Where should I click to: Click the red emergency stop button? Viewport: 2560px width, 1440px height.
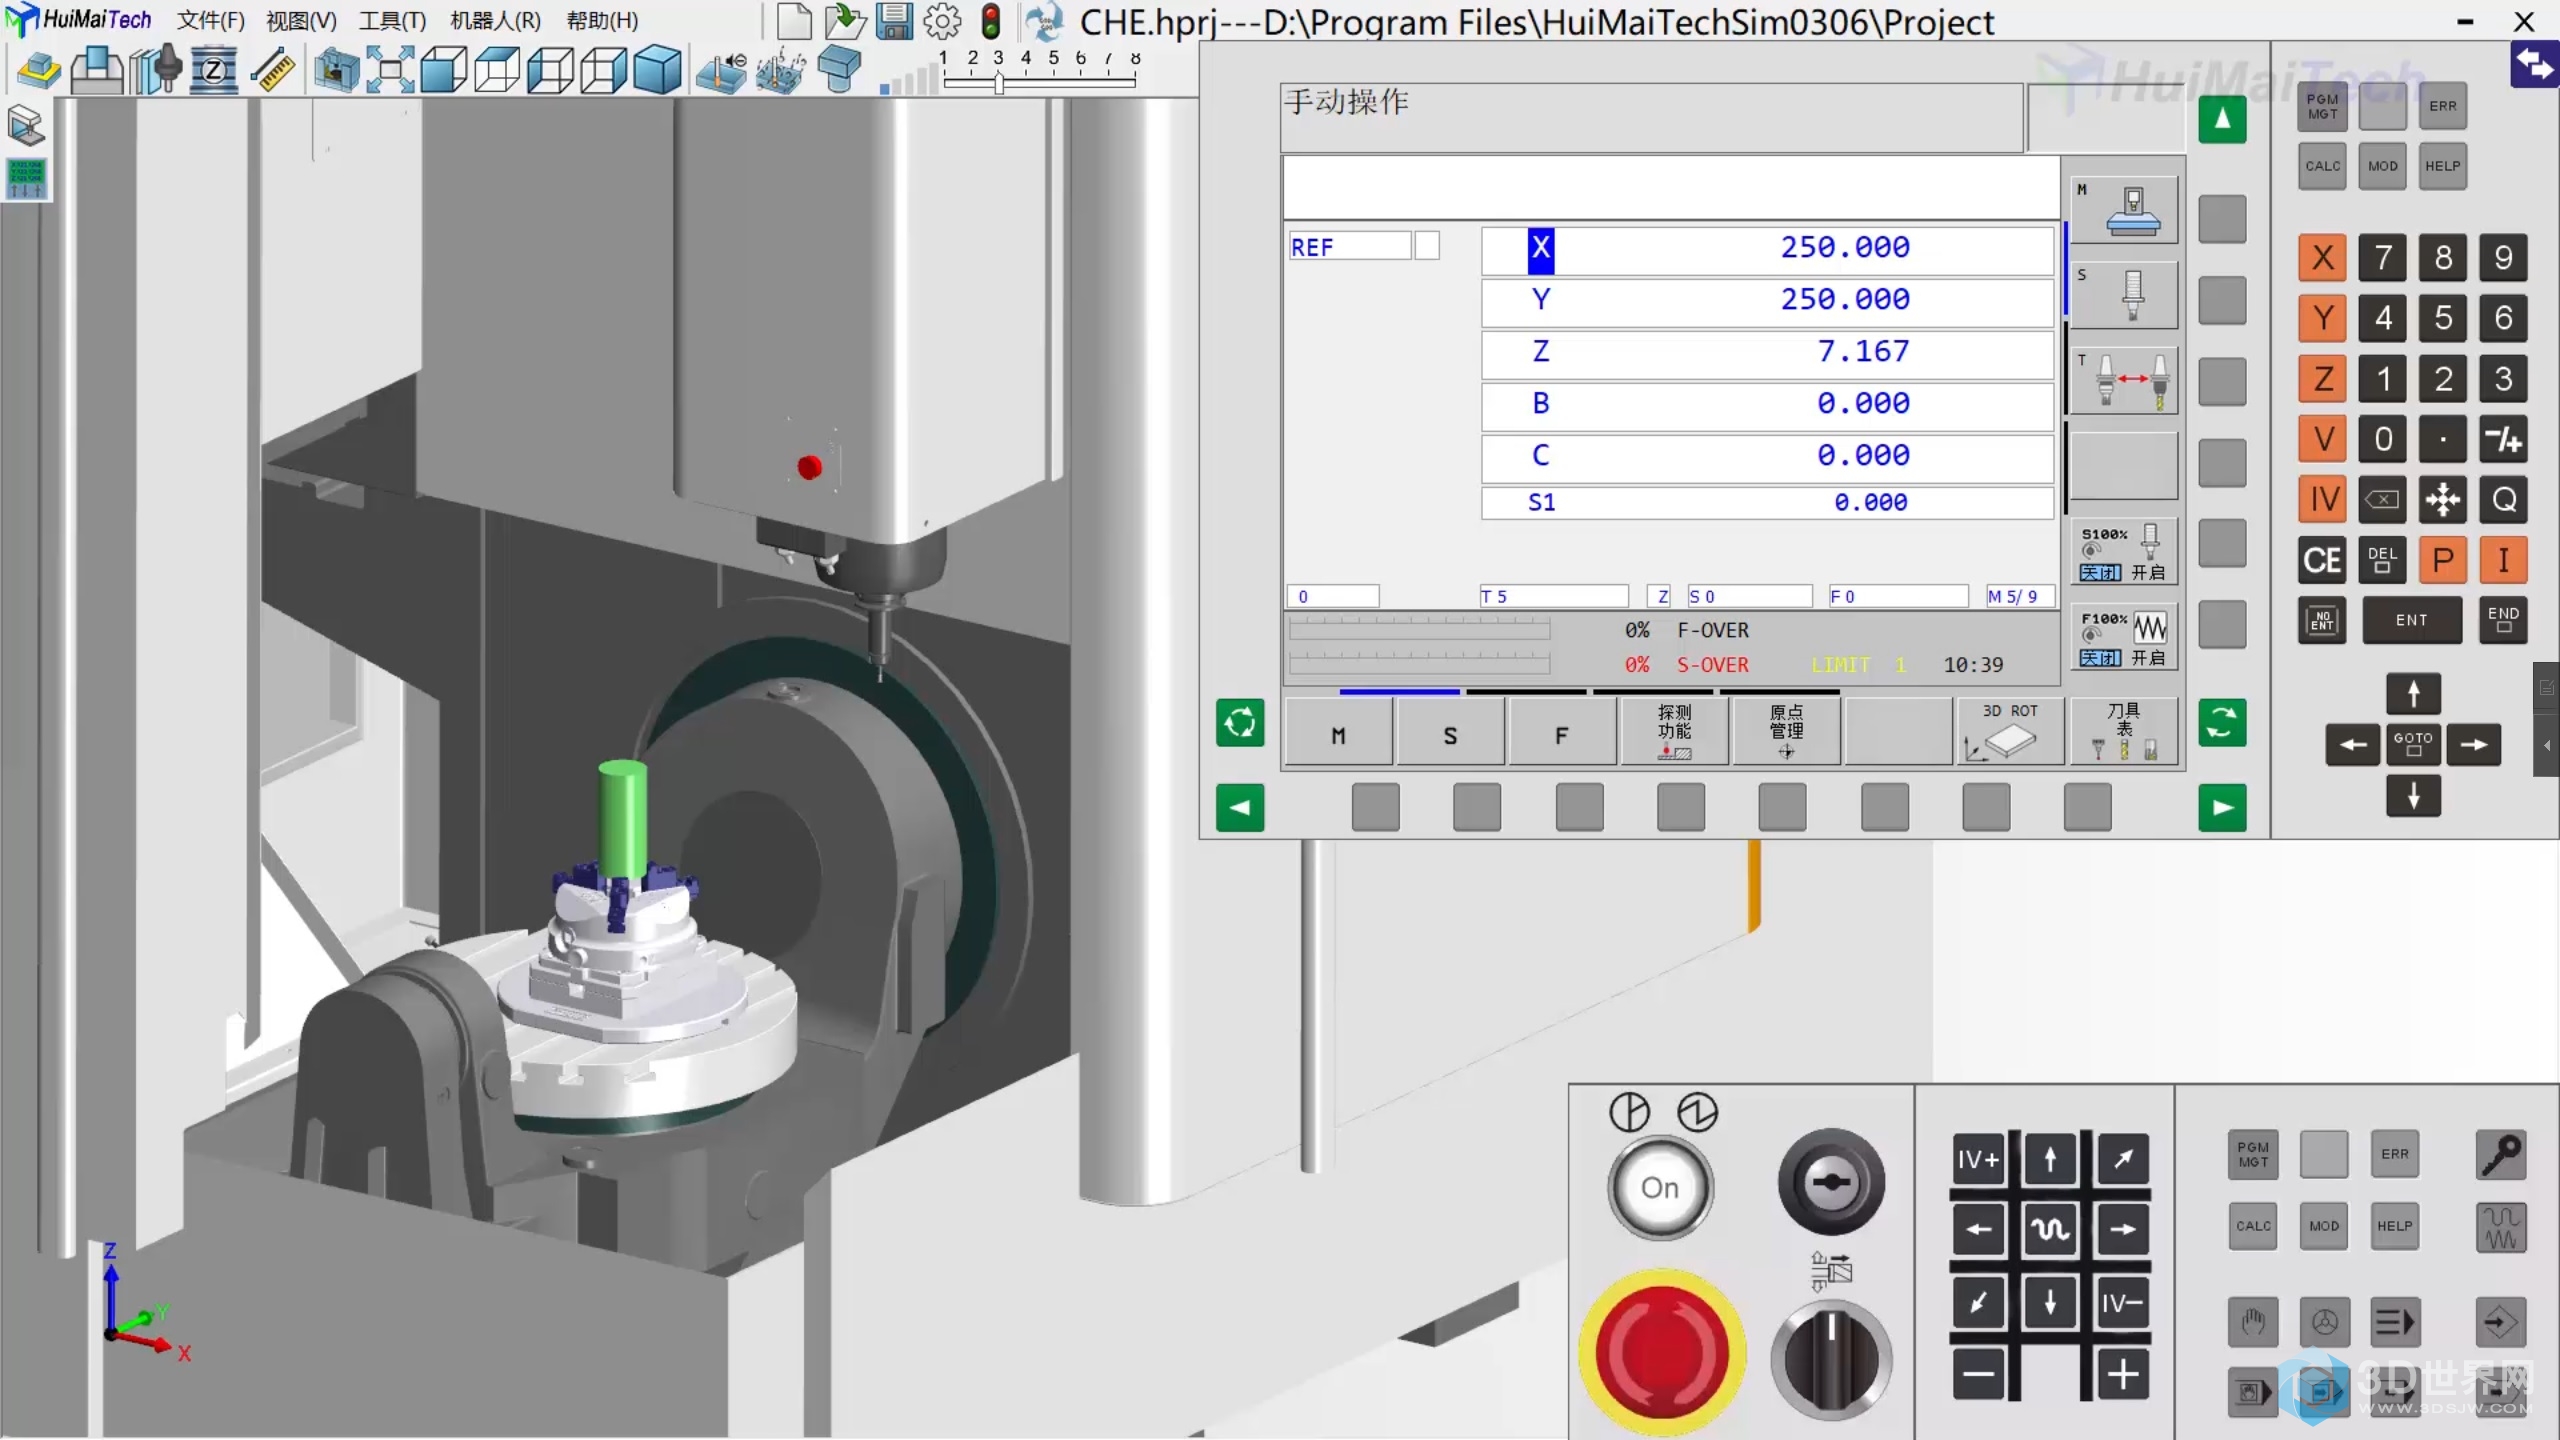click(x=1662, y=1352)
